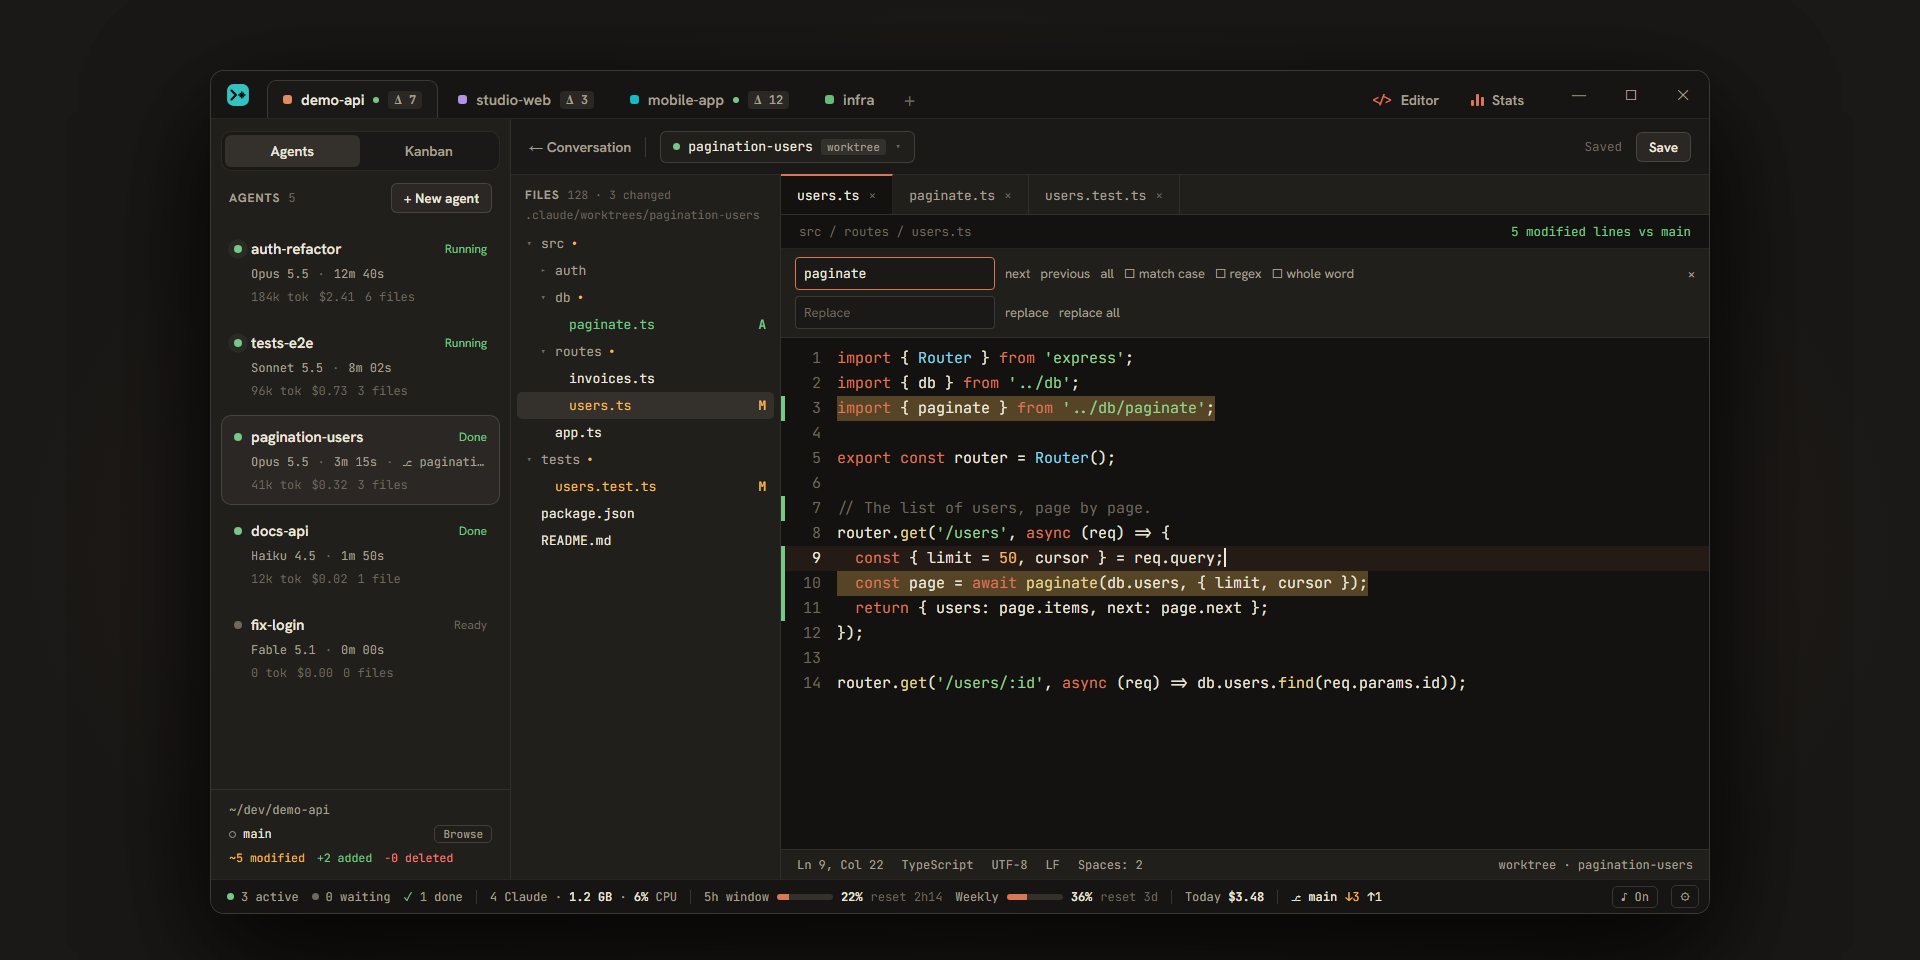1920x960 pixels.
Task: Switch to the studio-web project tab
Action: click(525, 100)
